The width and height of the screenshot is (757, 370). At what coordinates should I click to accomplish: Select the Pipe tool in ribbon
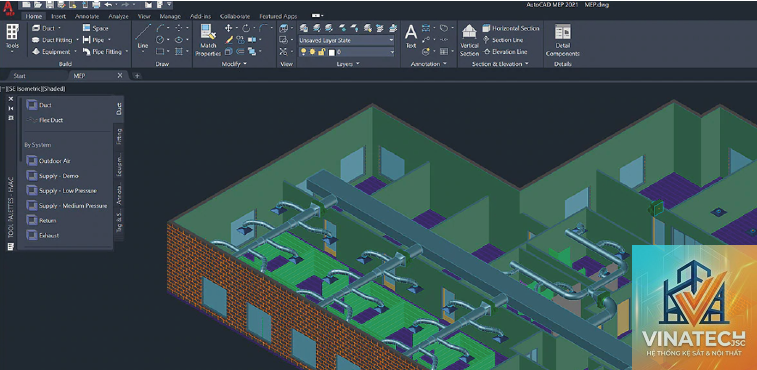(94, 40)
